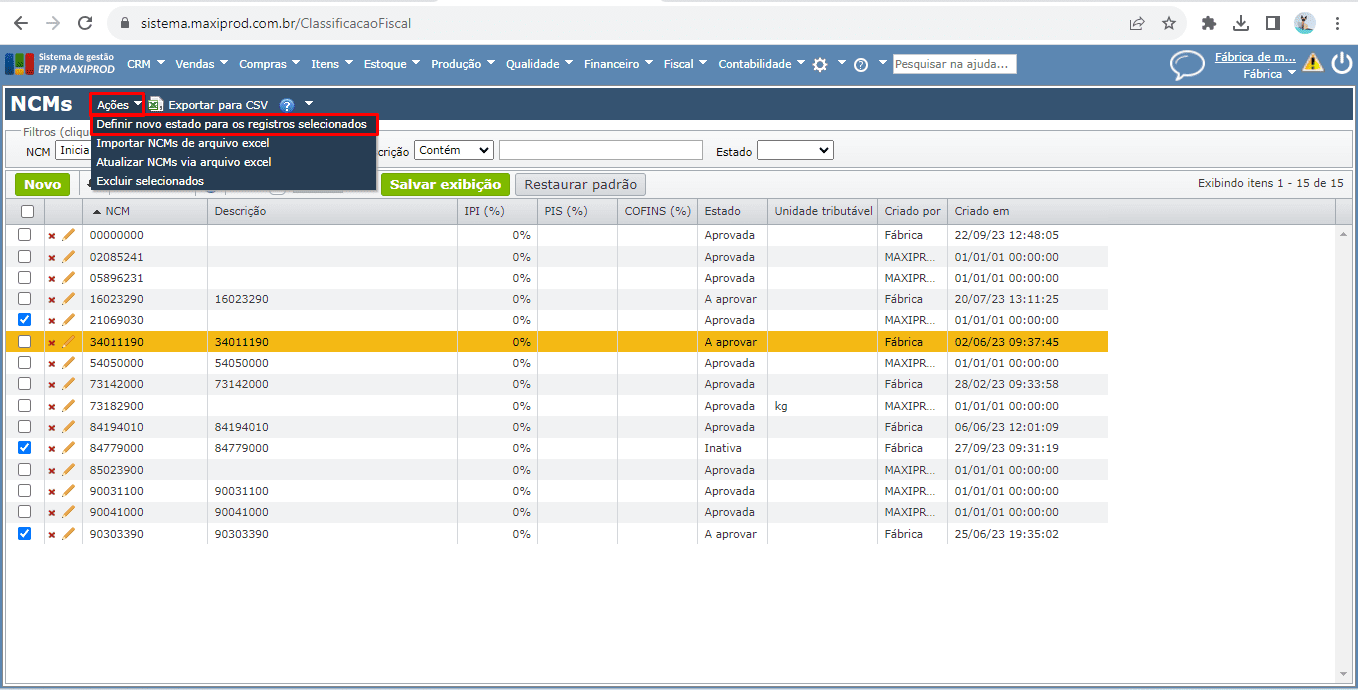Click Chrome extensions puzzle icon
1358x690 pixels.
point(1209,23)
